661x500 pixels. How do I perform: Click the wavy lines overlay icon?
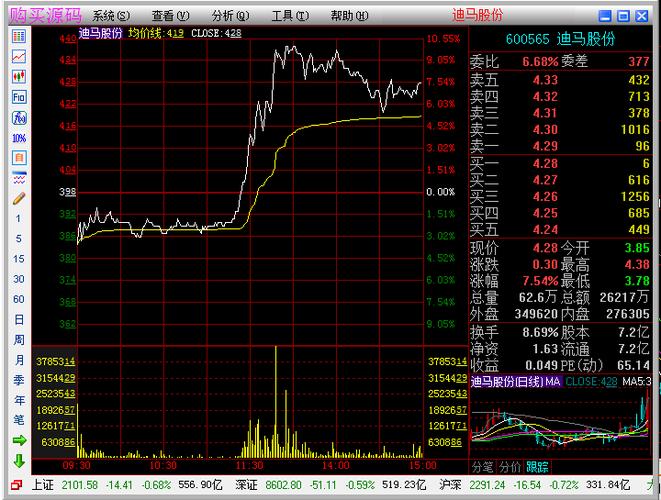(19, 178)
